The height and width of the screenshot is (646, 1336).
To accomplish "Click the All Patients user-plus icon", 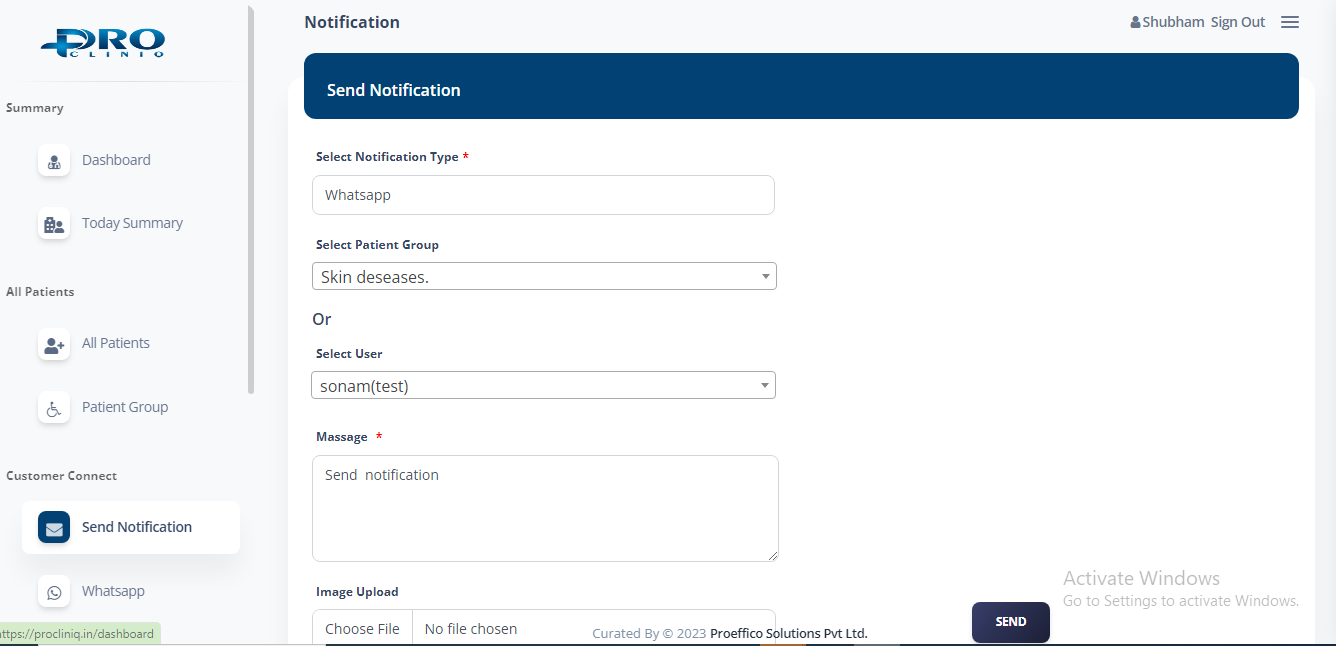I will coord(54,344).
